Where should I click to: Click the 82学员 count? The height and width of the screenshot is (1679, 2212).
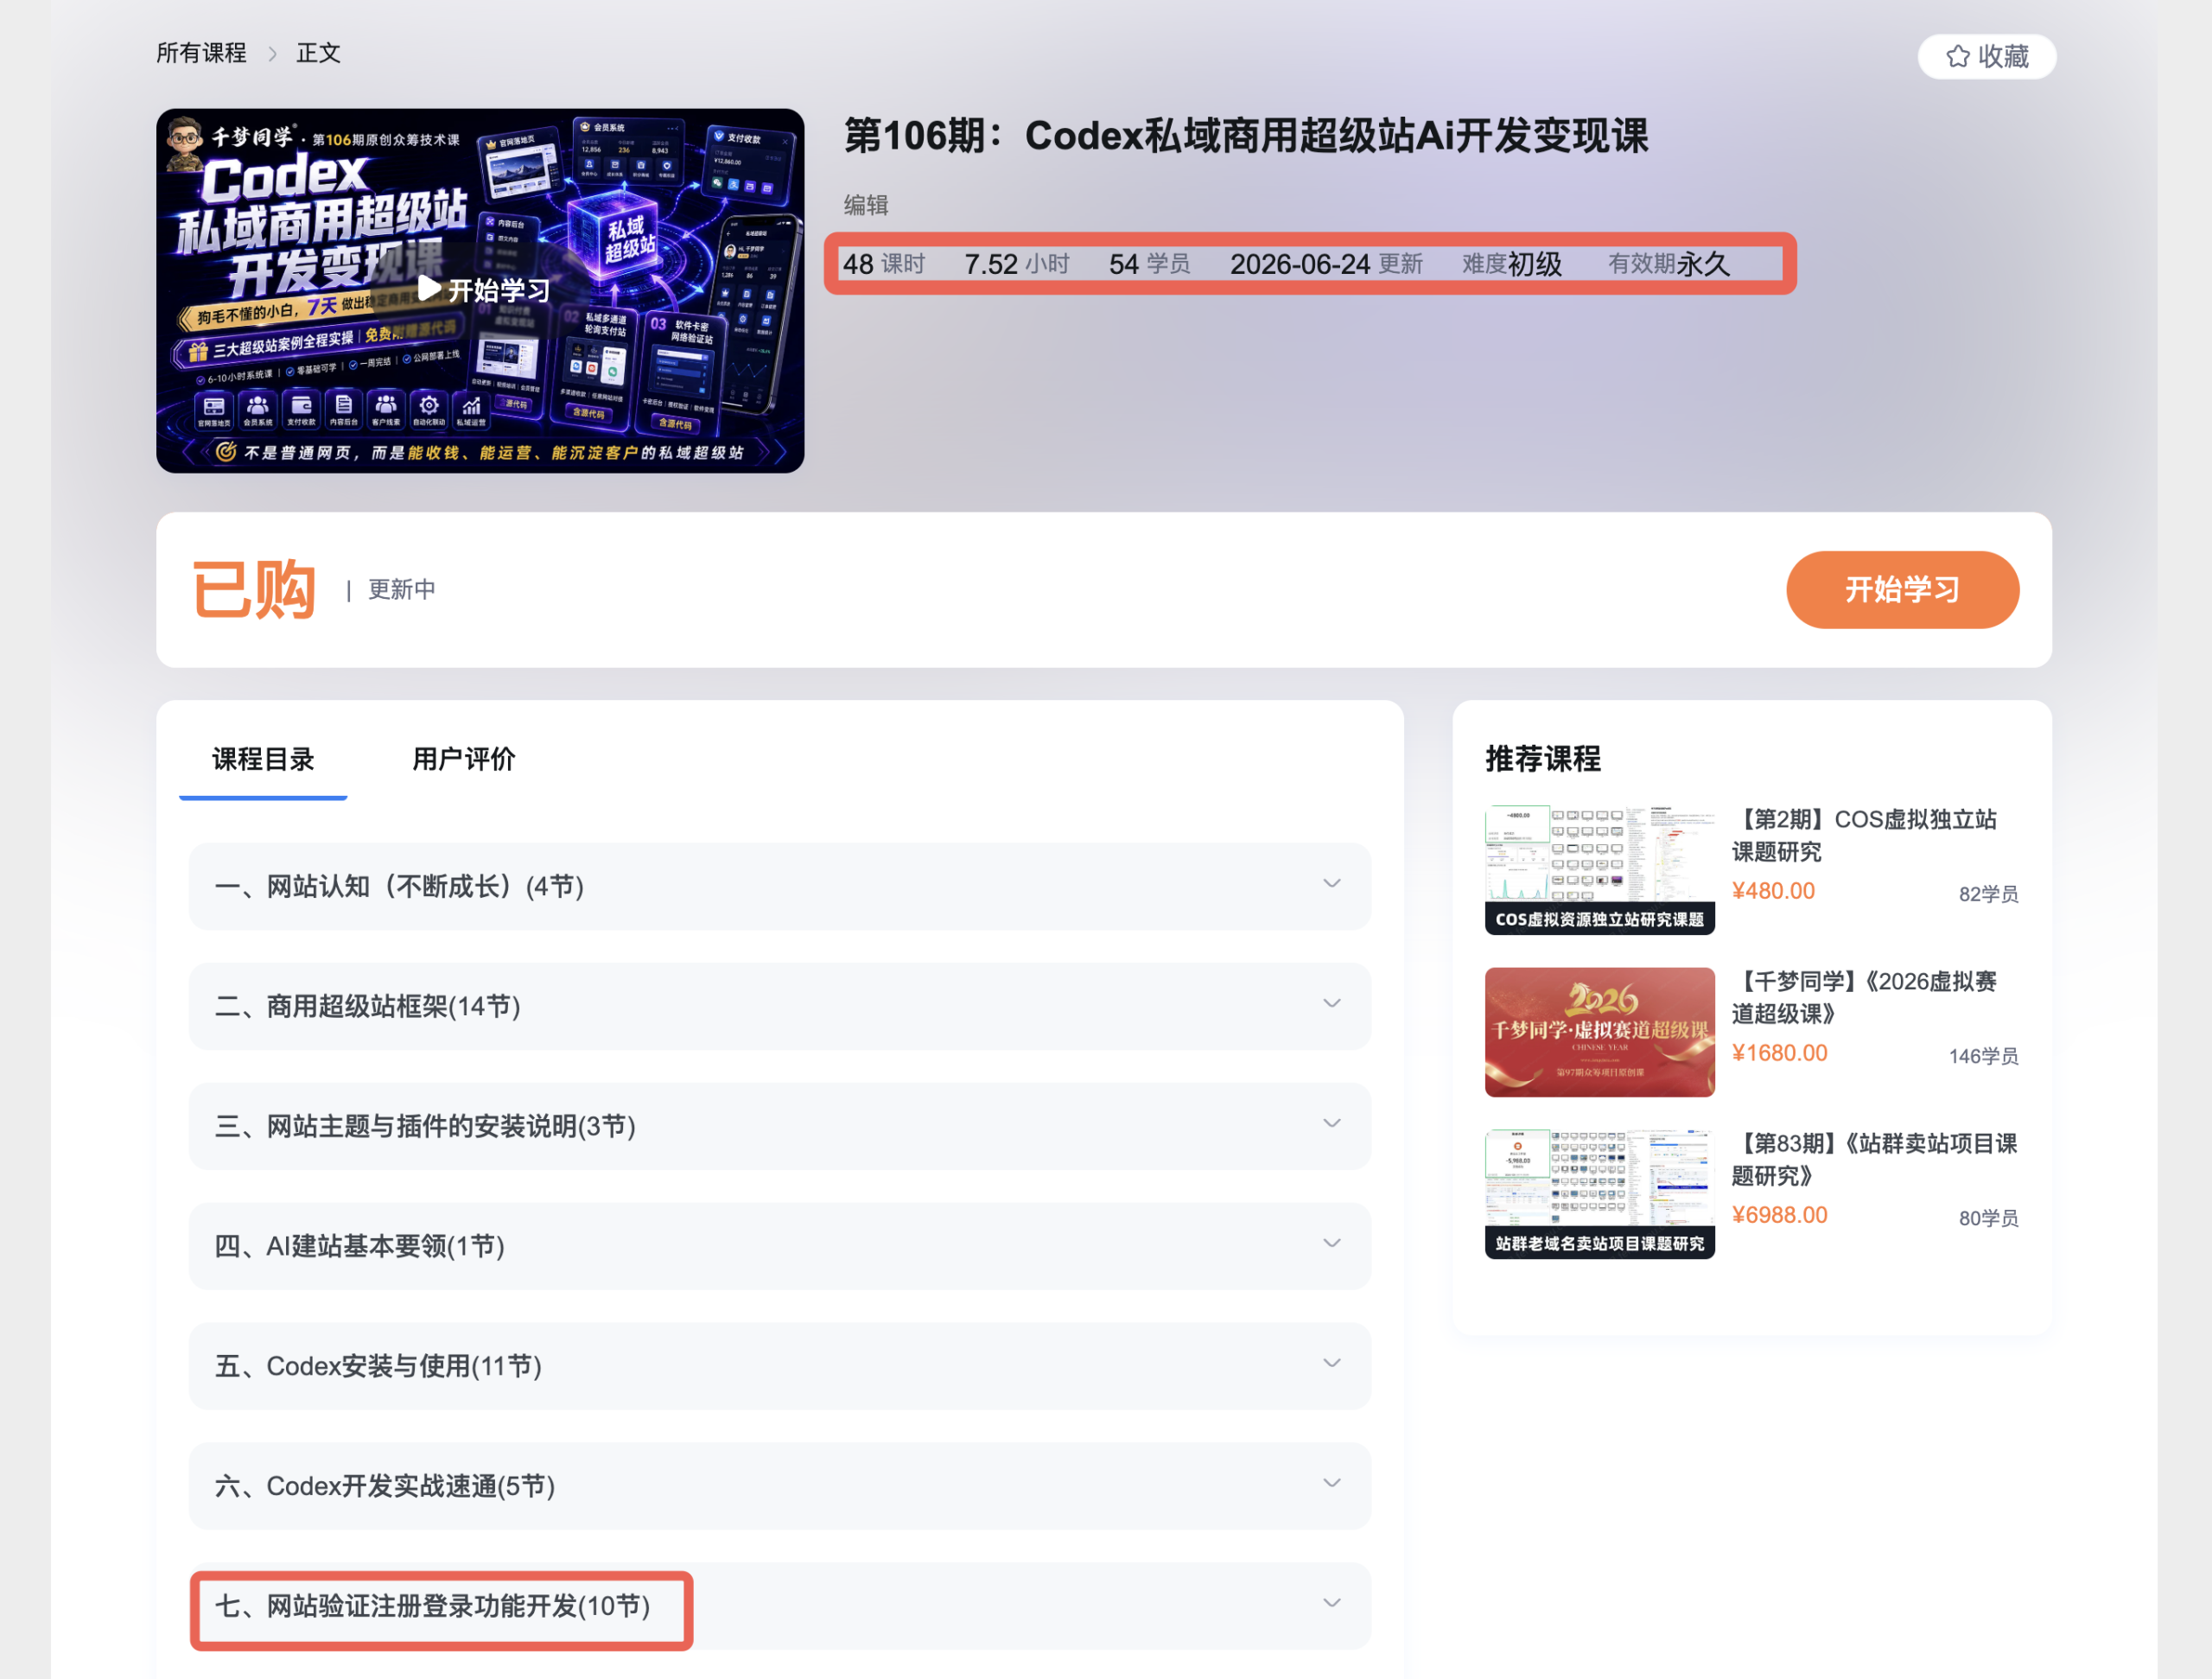click(x=1988, y=894)
